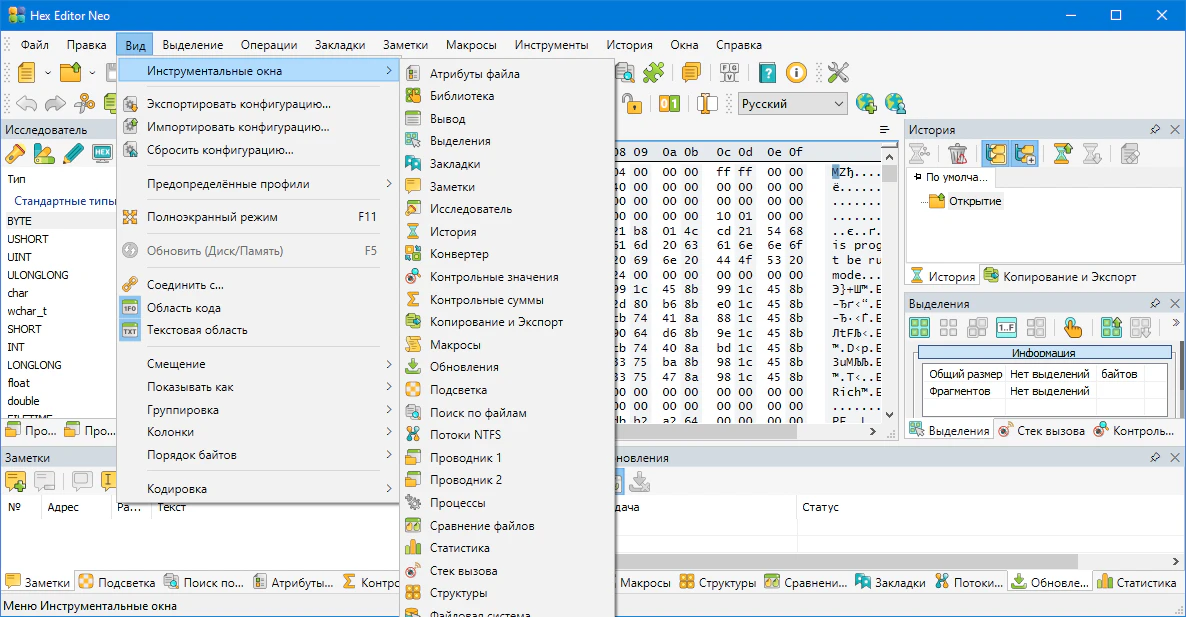Viewport: 1186px width, 617px height.
Task: Select the Открытие entry in История tree
Action: pos(974,201)
